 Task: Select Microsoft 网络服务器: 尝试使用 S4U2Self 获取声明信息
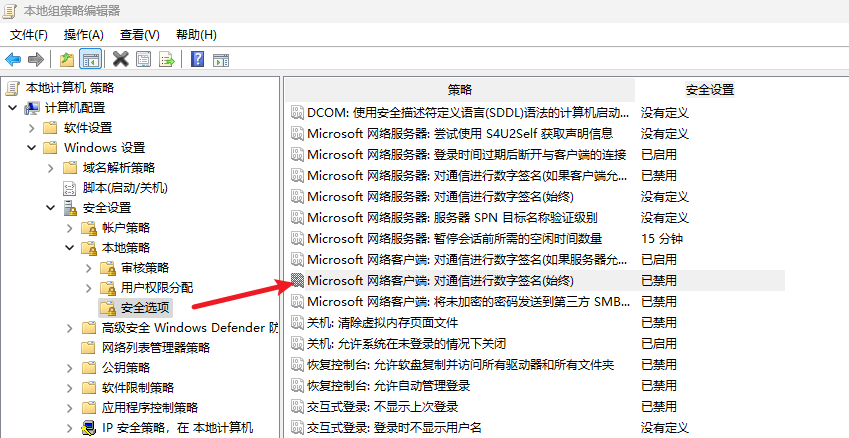pos(460,133)
